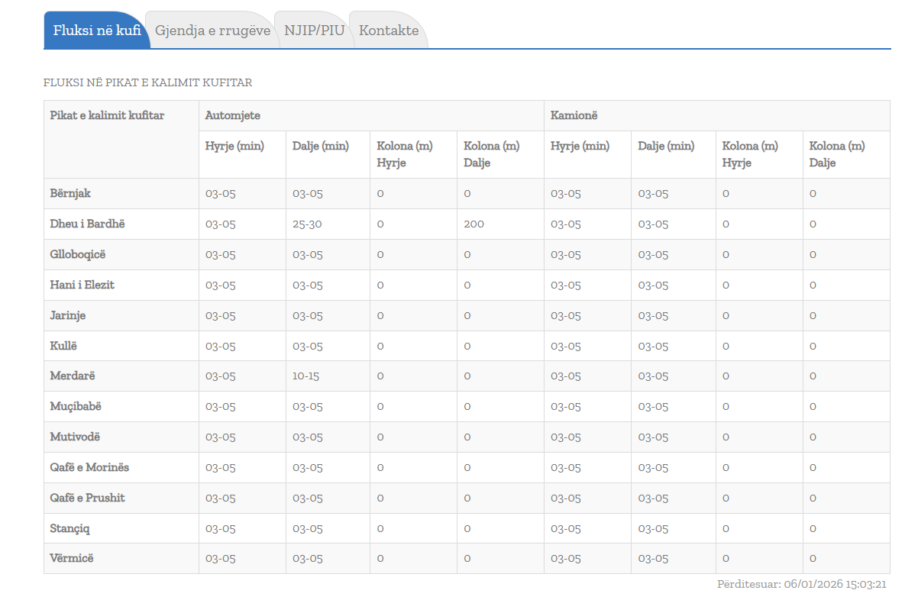Click the Jarinje row label
The width and height of the screenshot is (918, 600).
(69, 315)
